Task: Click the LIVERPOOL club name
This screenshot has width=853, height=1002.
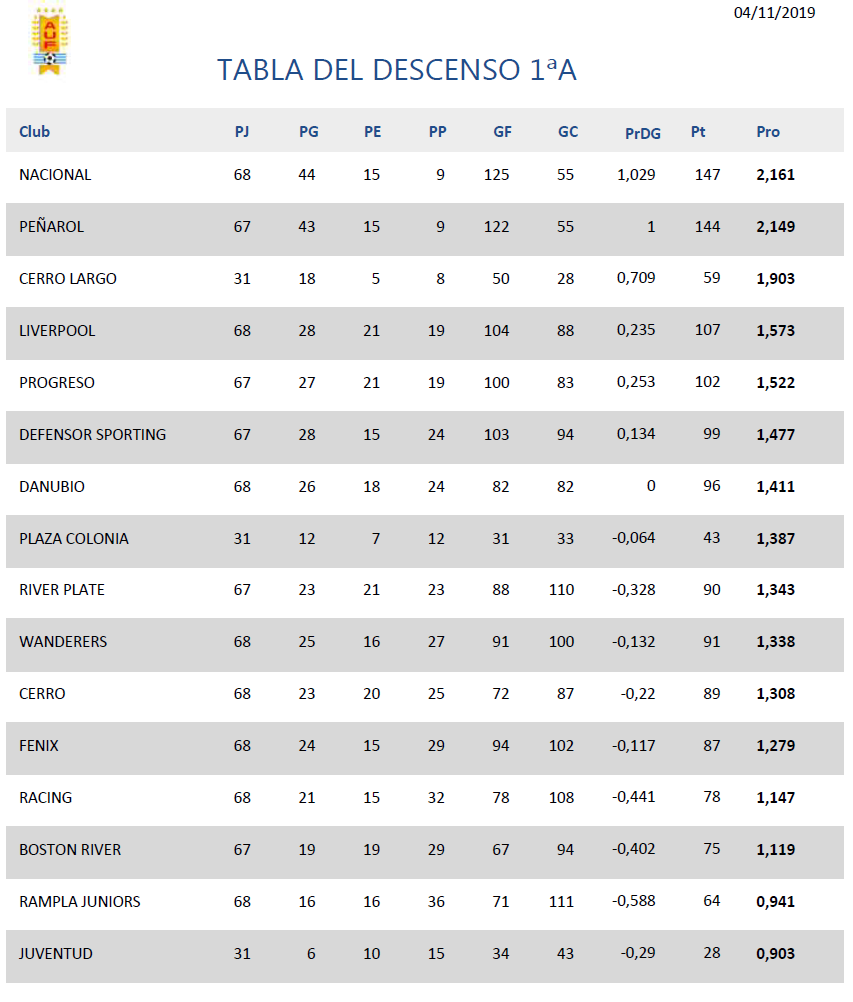Action: click(x=57, y=330)
